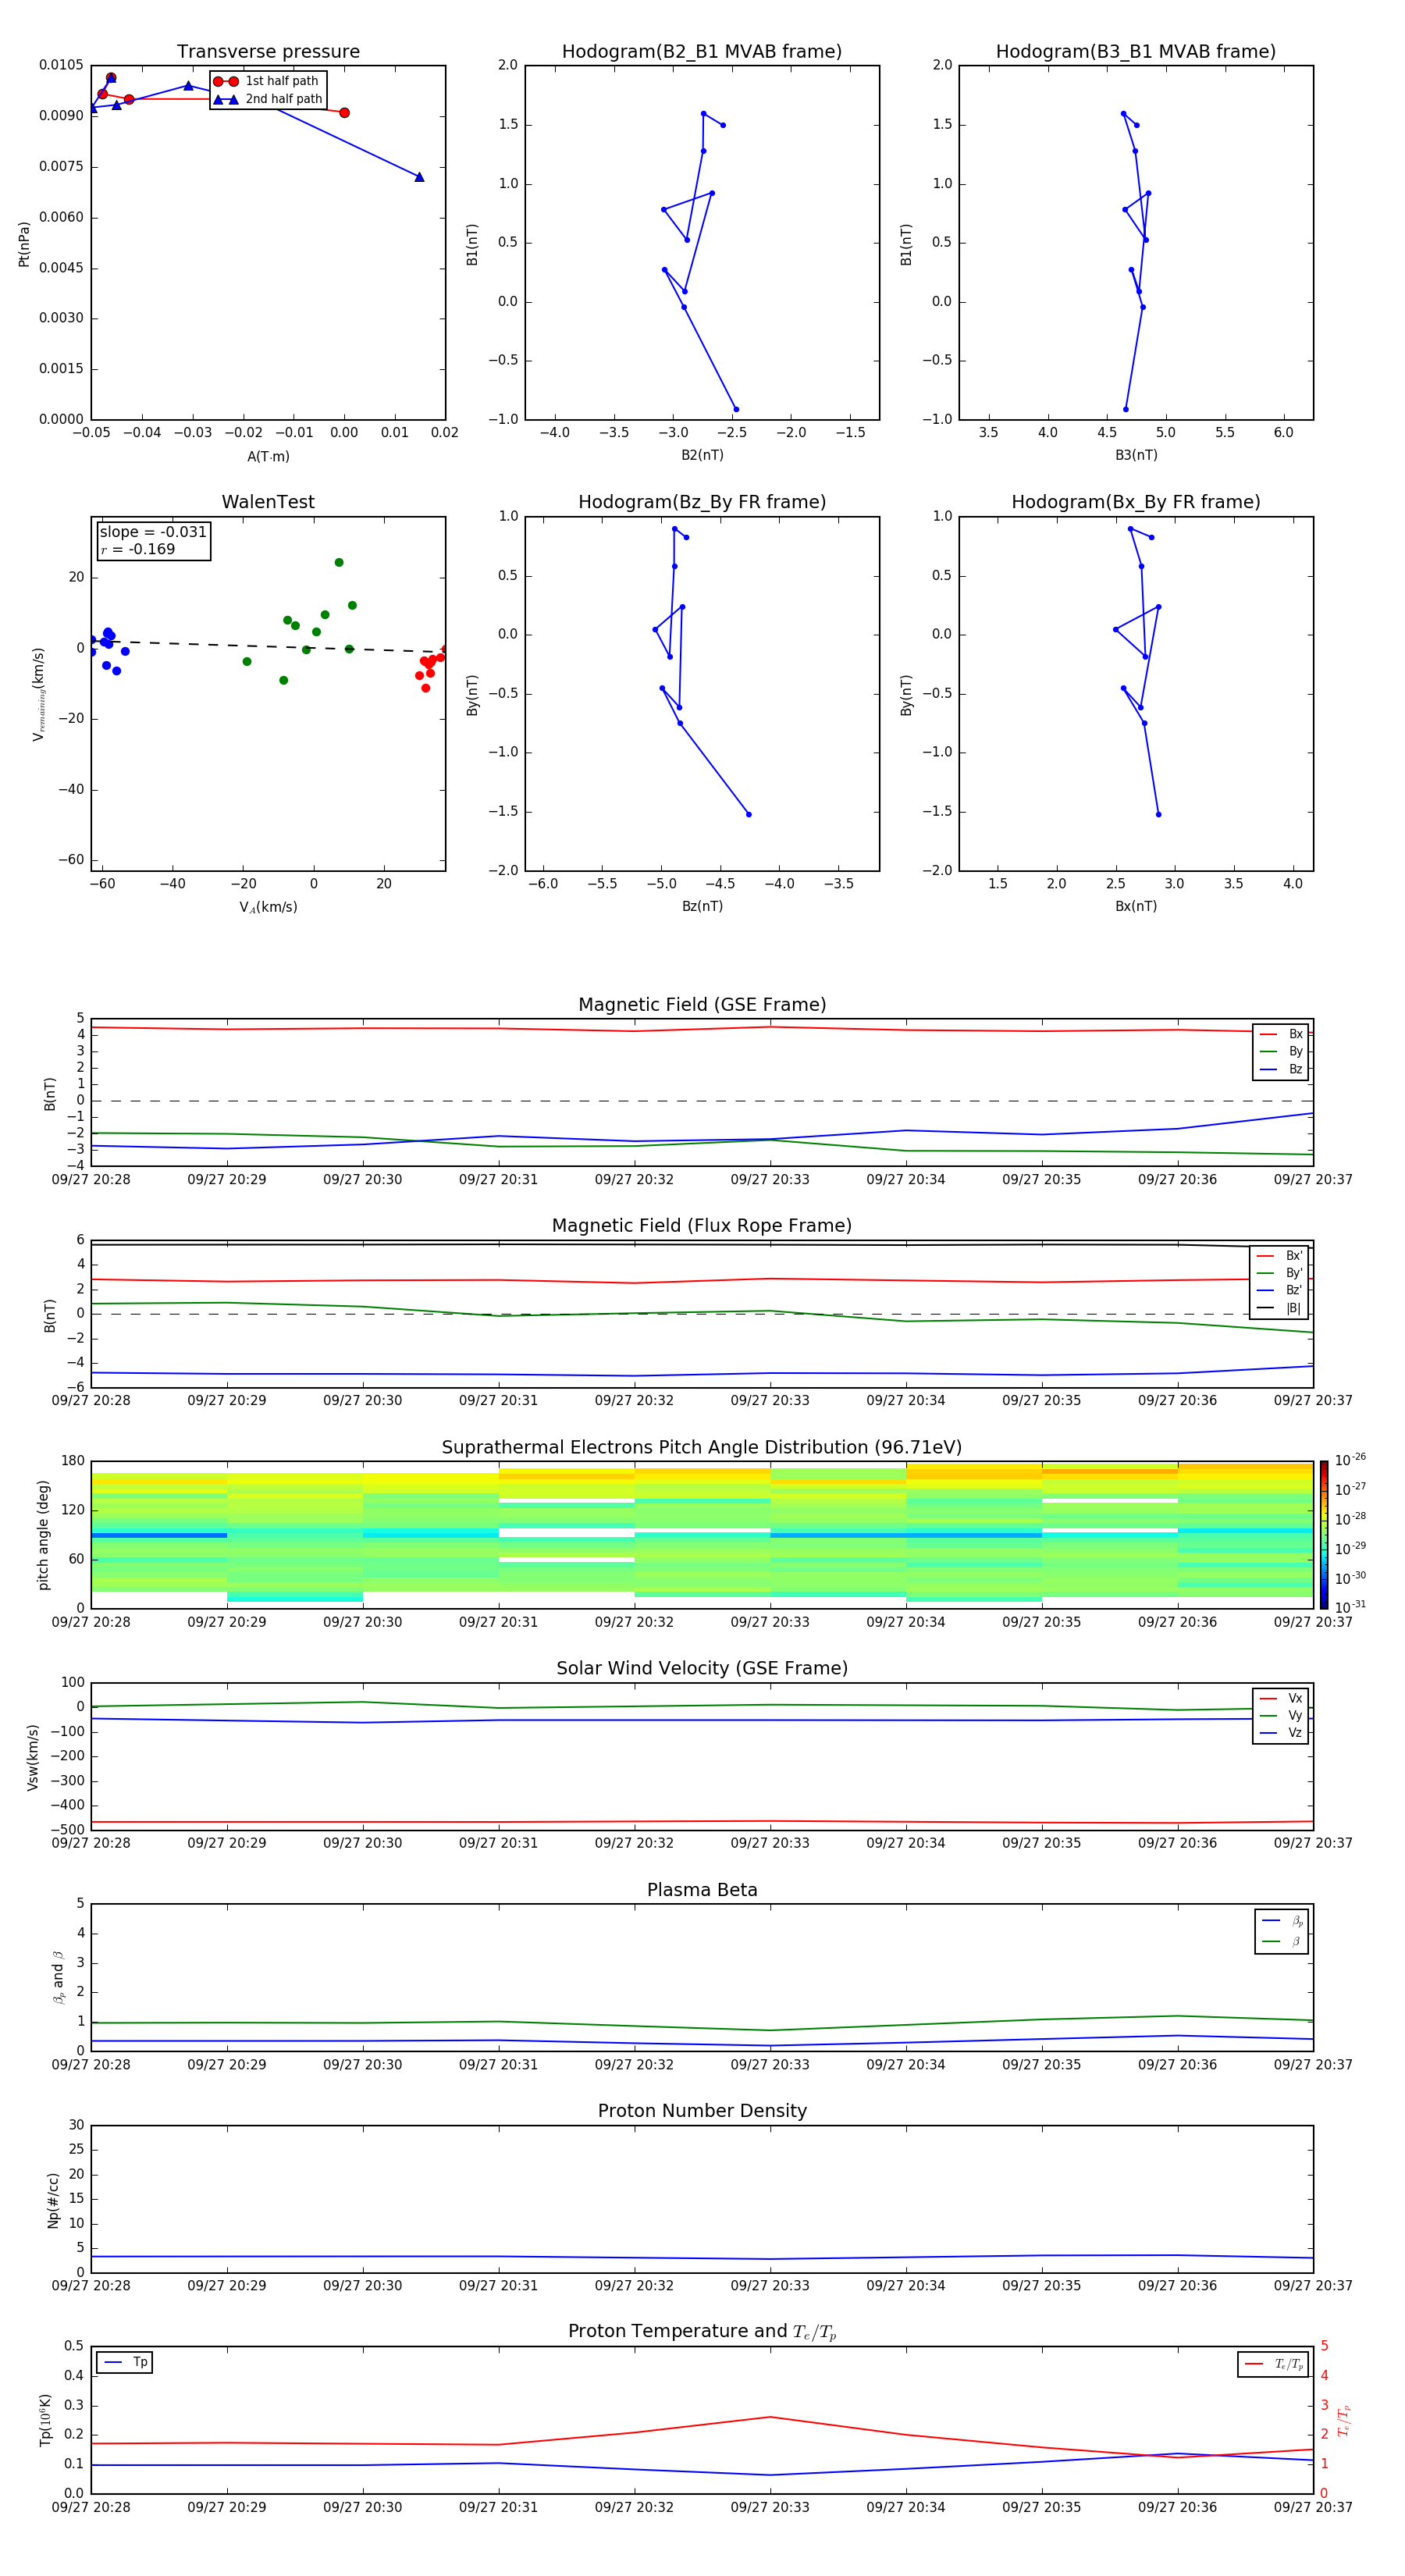Click the '10^-31' colorbar tick label

click(x=1350, y=1607)
